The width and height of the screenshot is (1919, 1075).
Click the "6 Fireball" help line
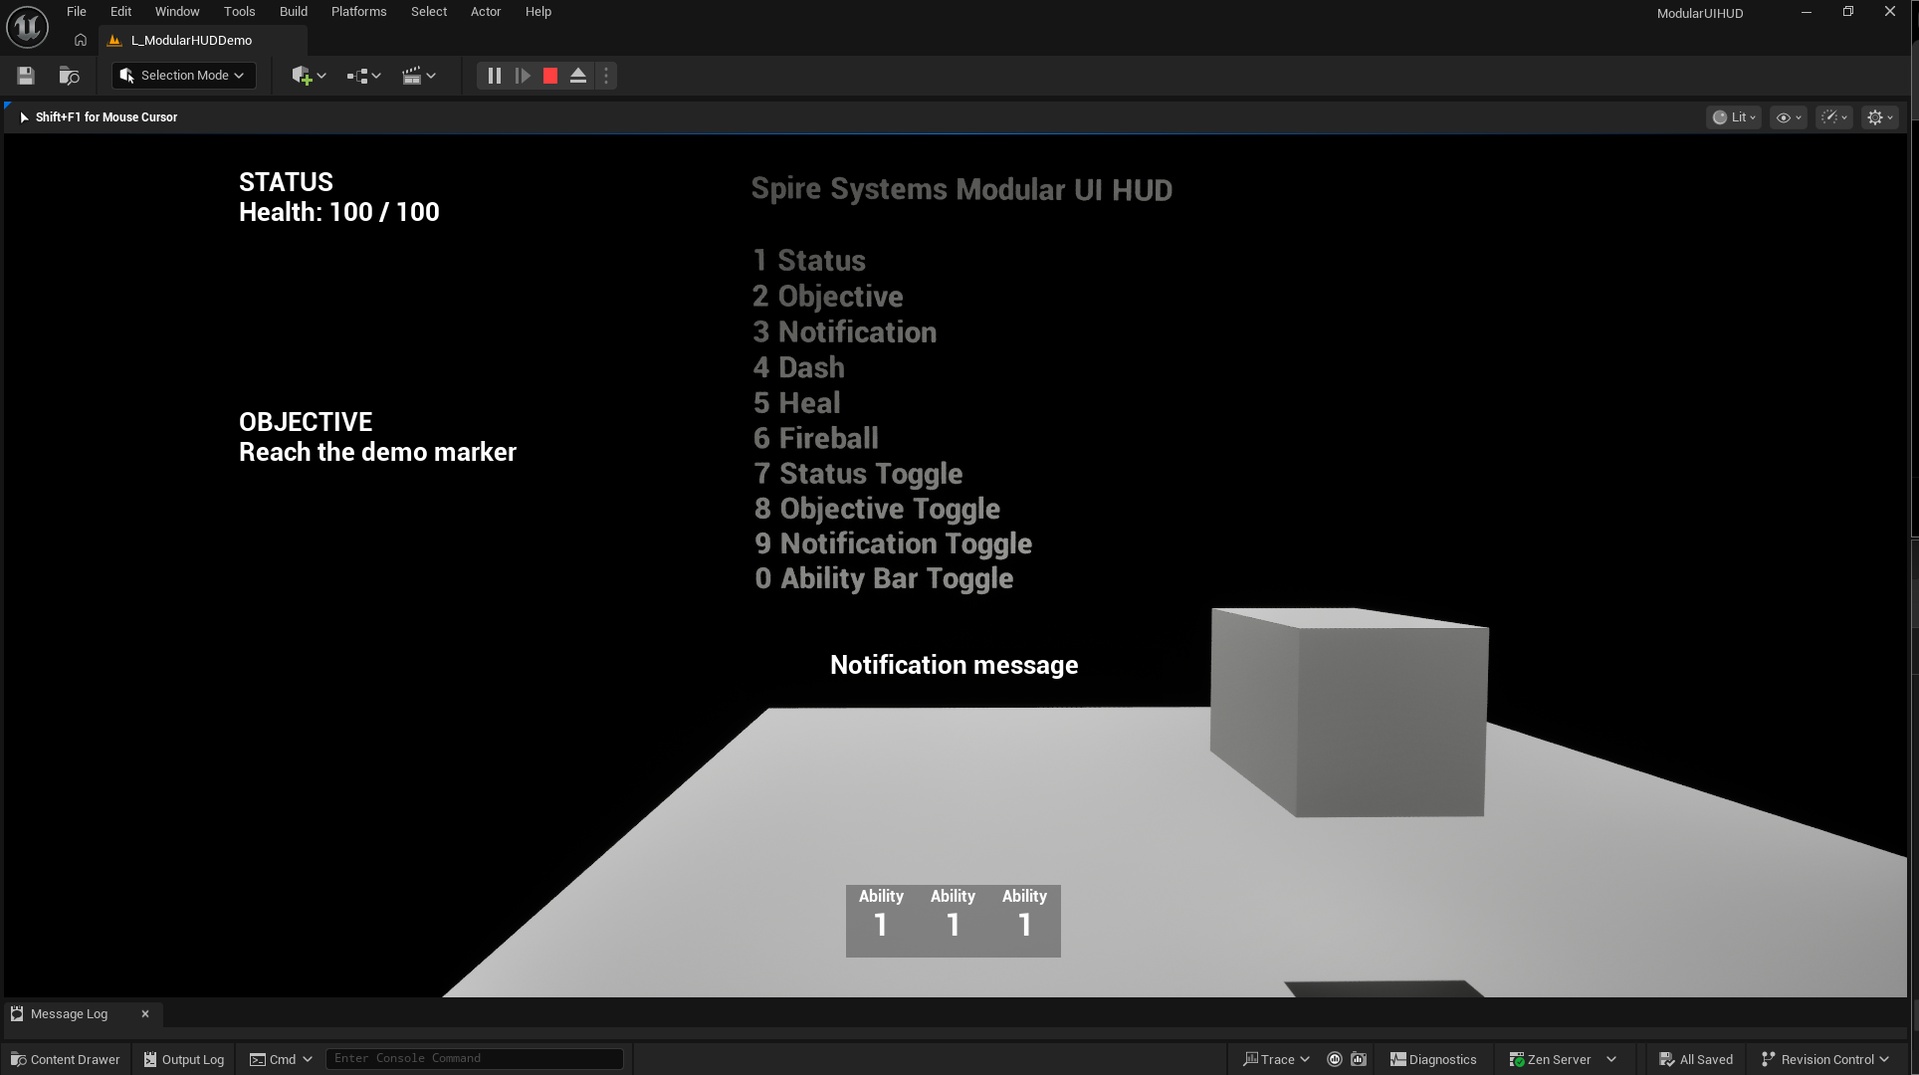coord(816,439)
